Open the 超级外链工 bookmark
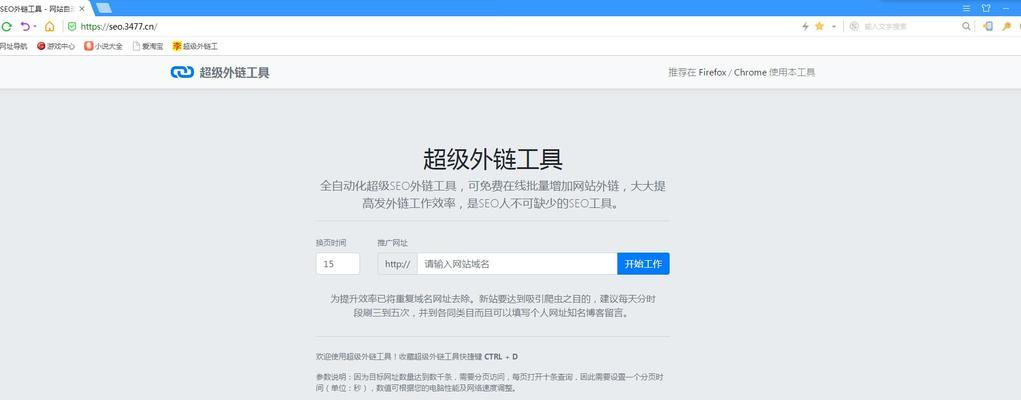The height and width of the screenshot is (400, 1021). pos(195,46)
